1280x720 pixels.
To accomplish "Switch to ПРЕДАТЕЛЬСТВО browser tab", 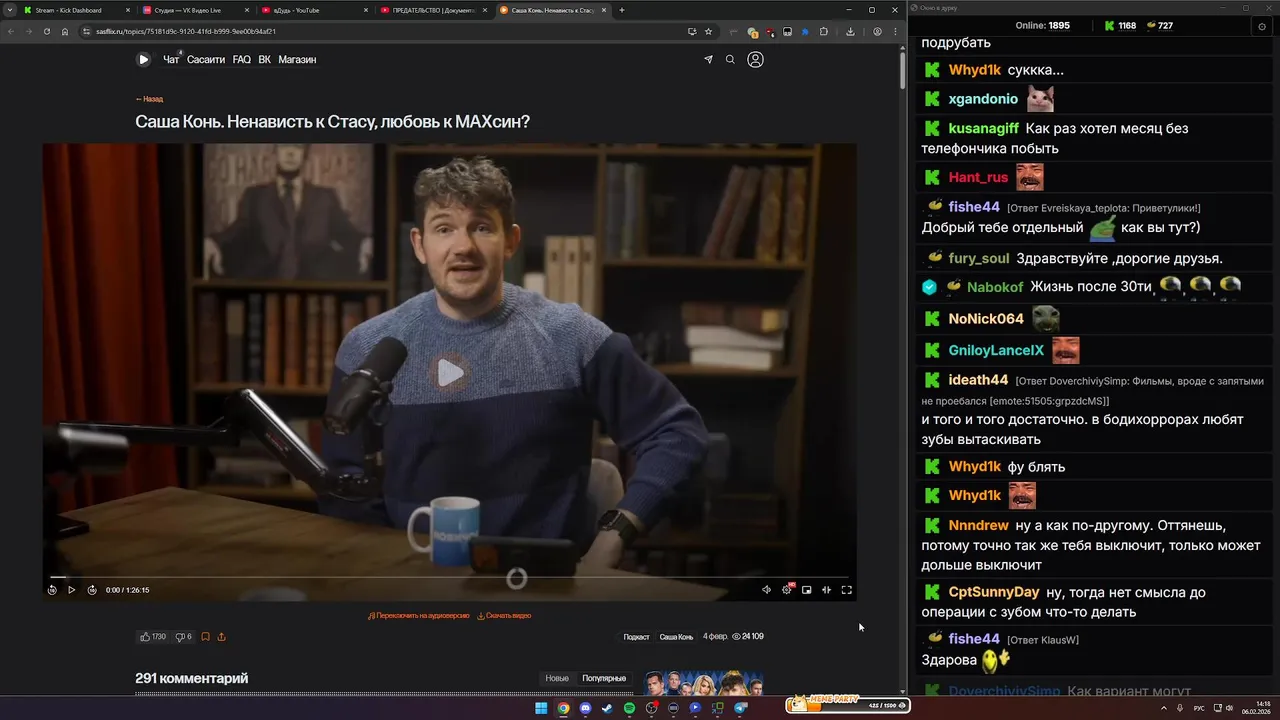I will point(434,10).
